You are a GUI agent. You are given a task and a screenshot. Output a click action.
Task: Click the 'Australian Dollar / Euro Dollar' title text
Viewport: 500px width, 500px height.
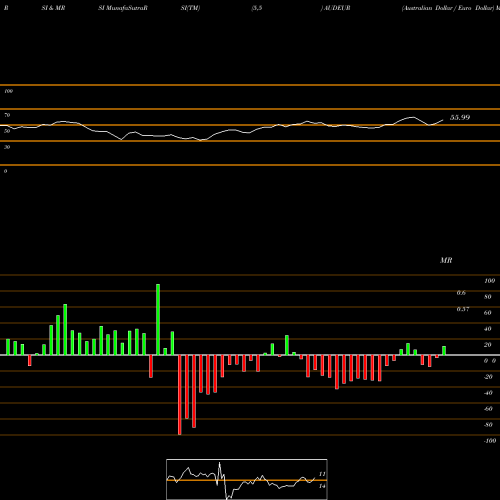448,8
